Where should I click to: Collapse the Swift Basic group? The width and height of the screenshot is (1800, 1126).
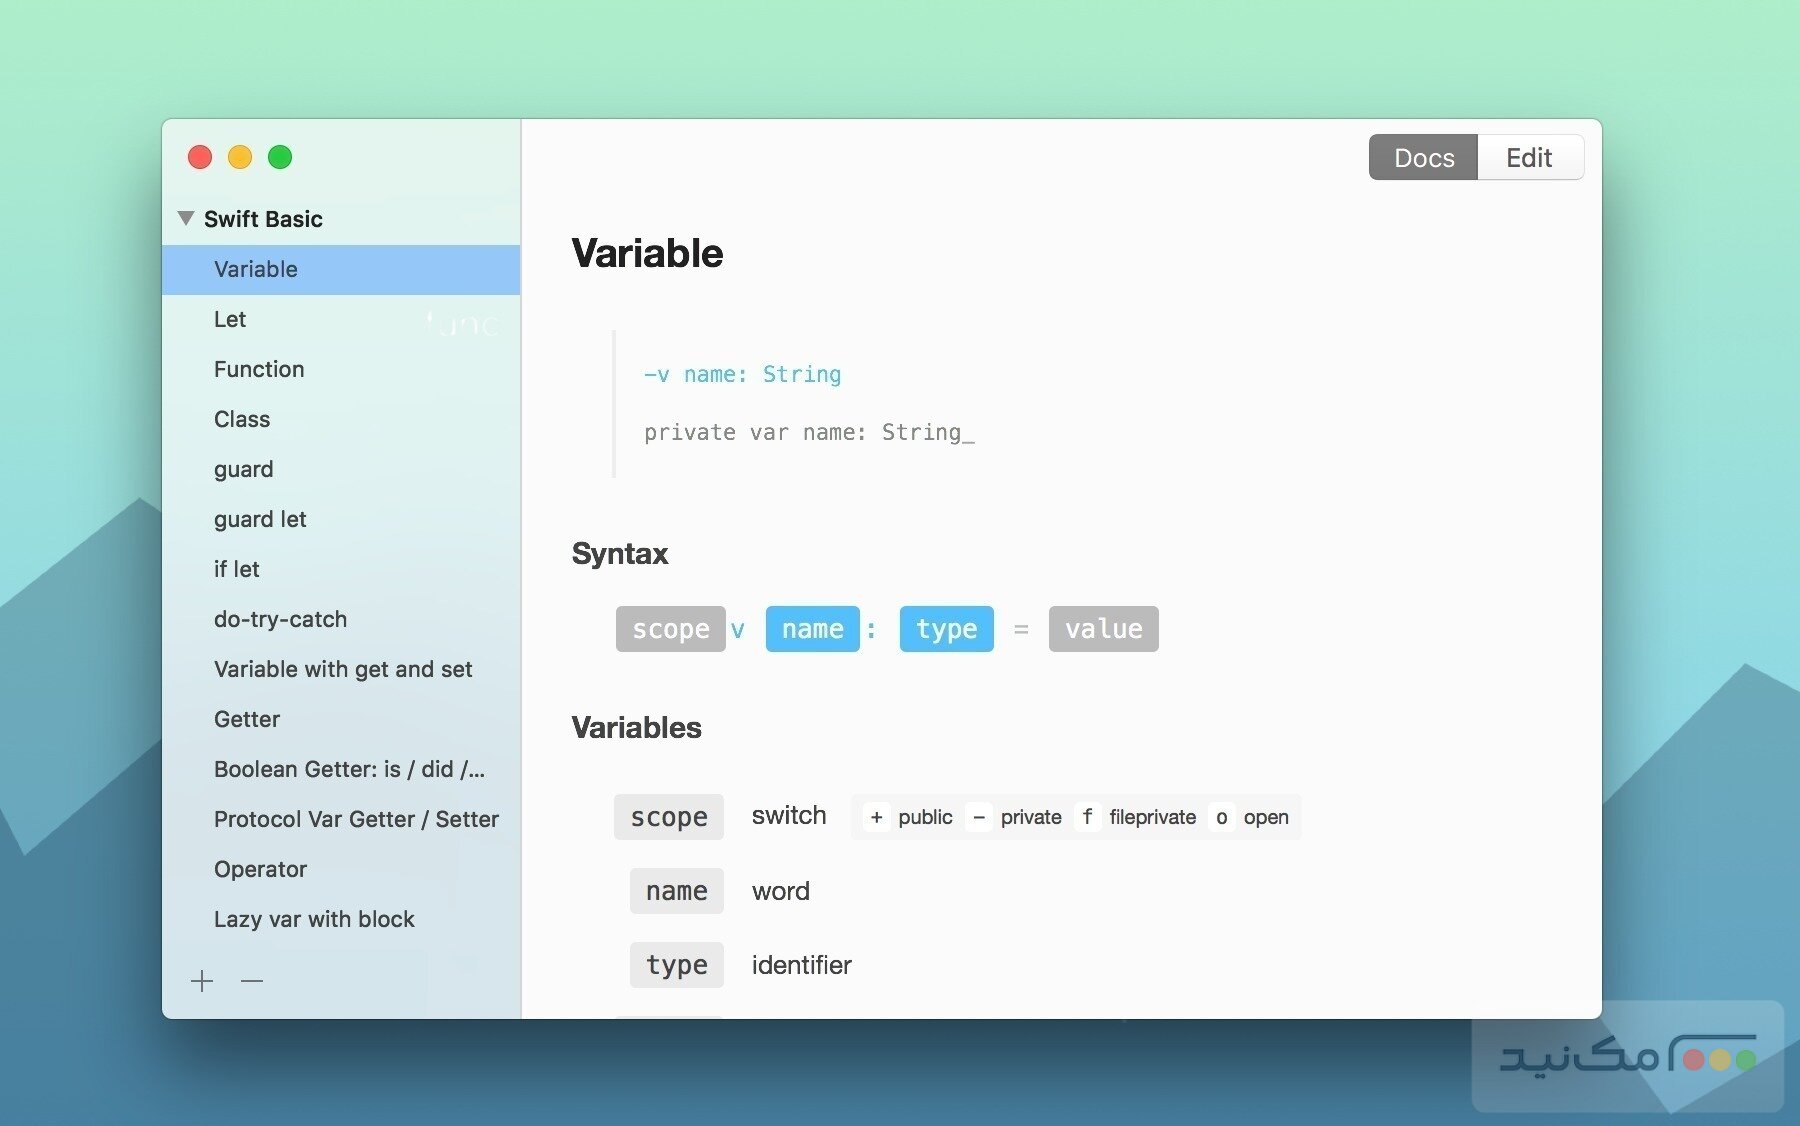[186, 217]
